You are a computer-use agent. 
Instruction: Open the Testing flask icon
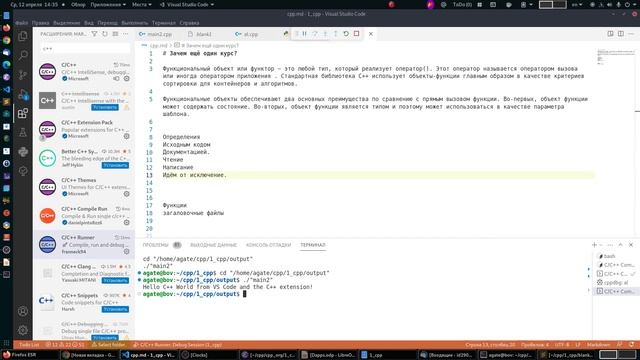[23, 132]
